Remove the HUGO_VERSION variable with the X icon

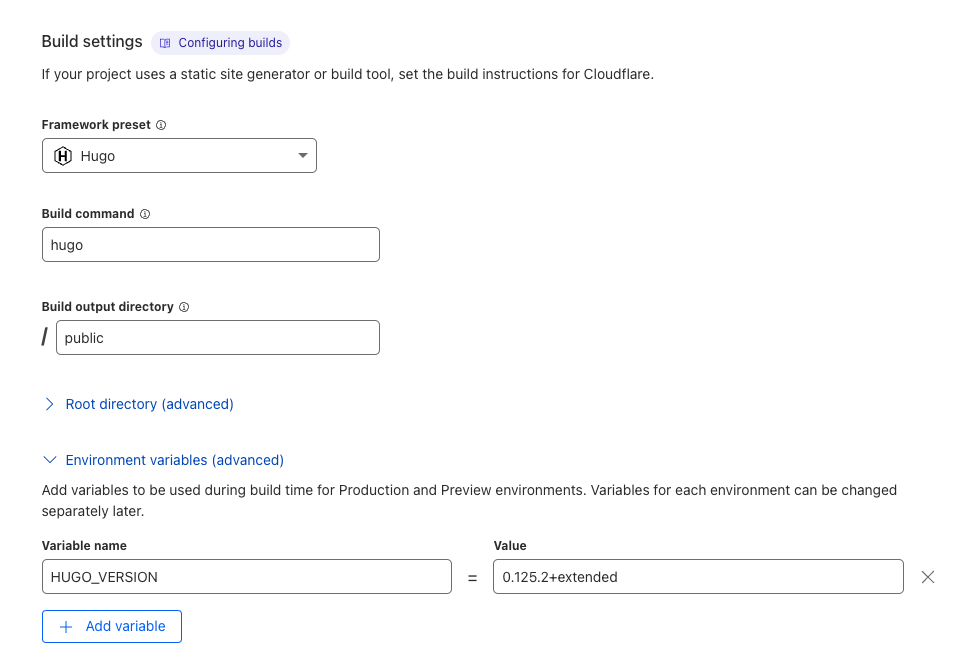click(x=927, y=577)
